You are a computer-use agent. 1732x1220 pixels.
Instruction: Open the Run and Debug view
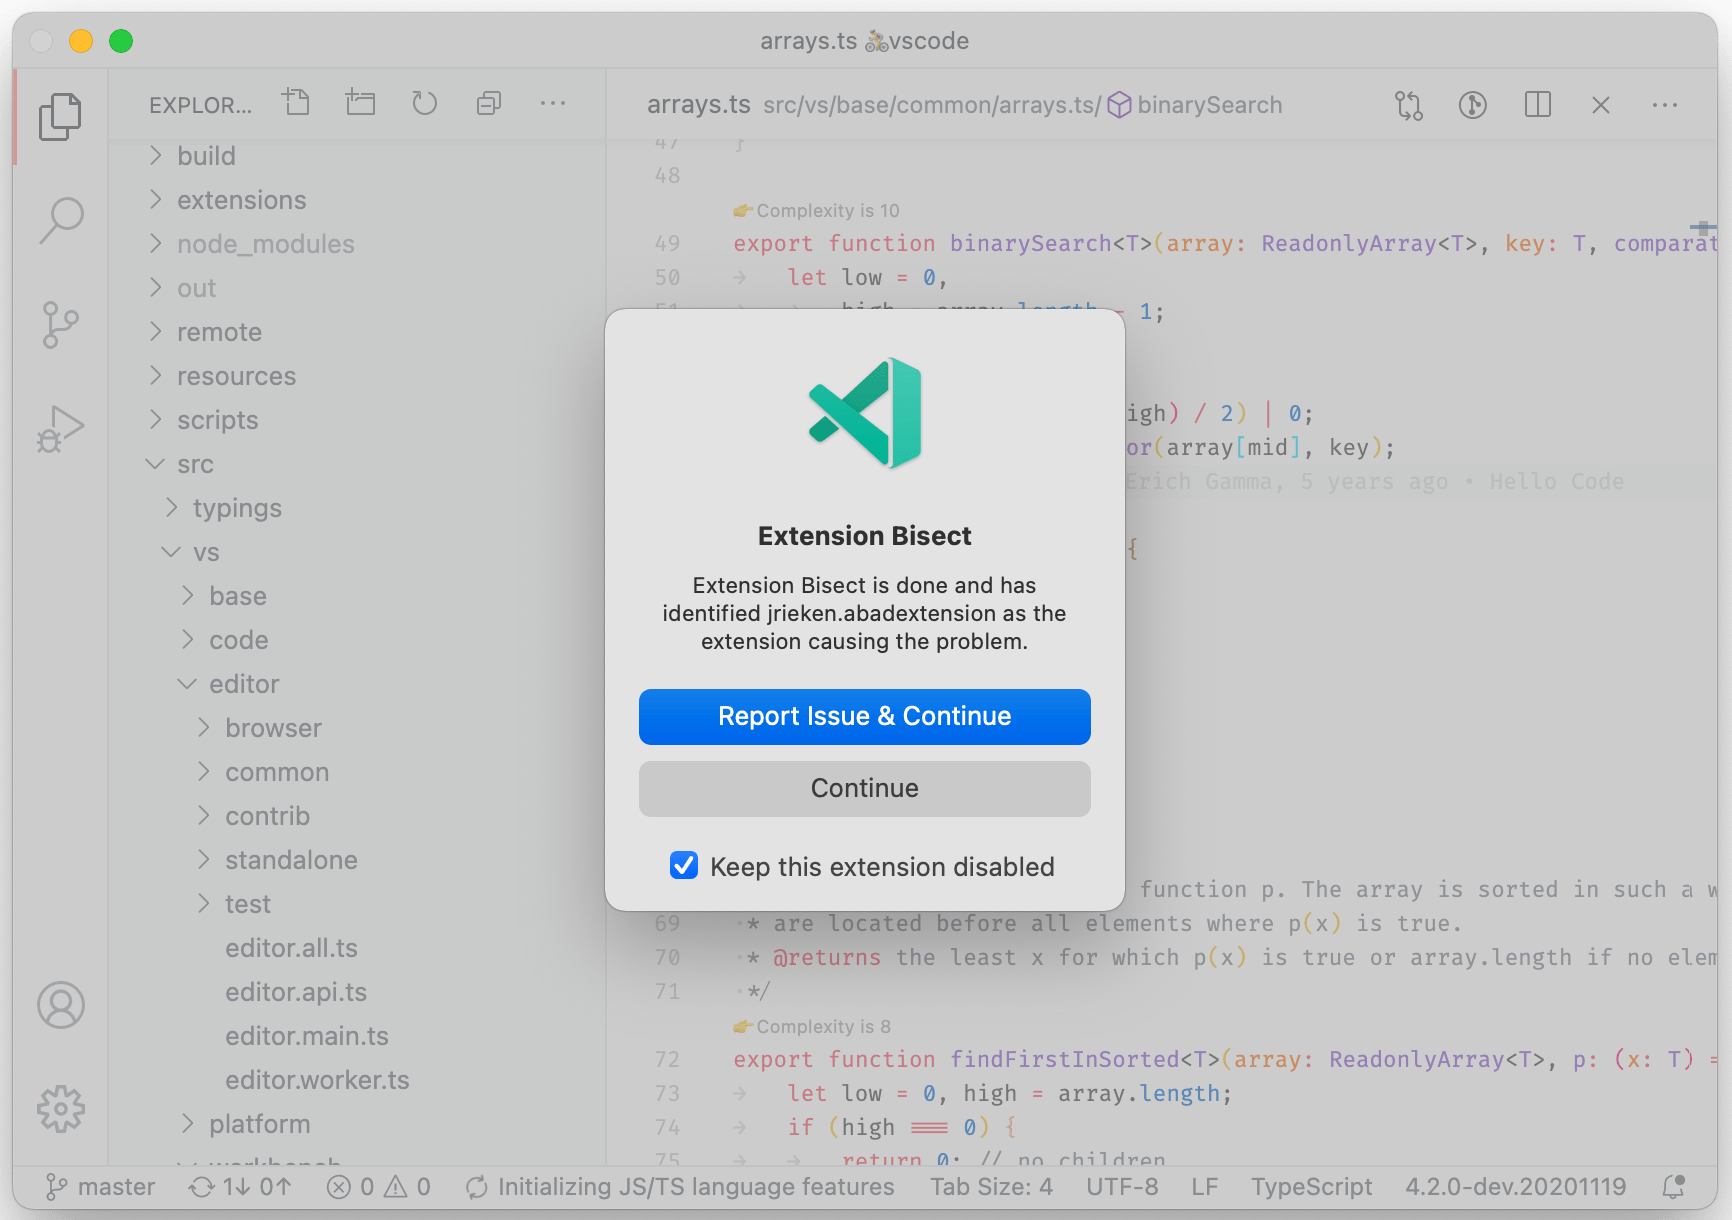pos(61,430)
